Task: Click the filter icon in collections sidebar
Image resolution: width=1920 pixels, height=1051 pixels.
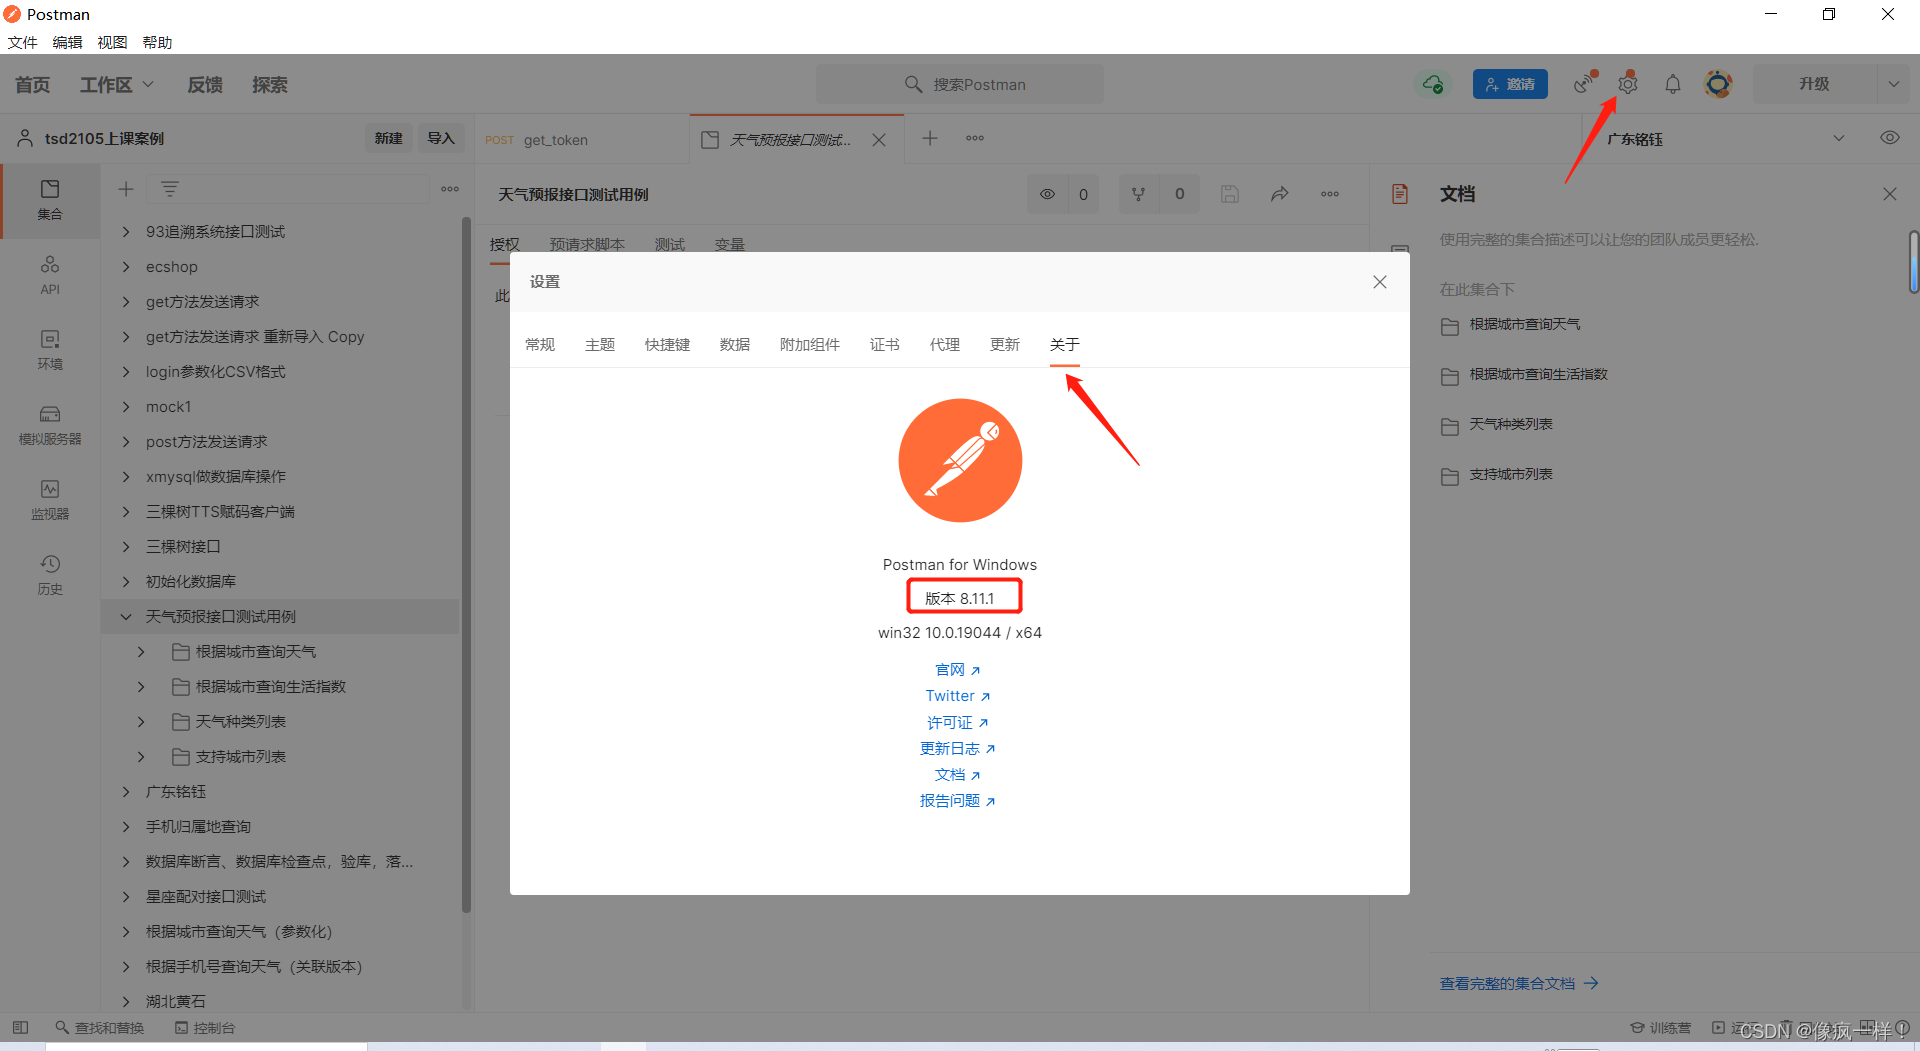Action: (x=170, y=189)
